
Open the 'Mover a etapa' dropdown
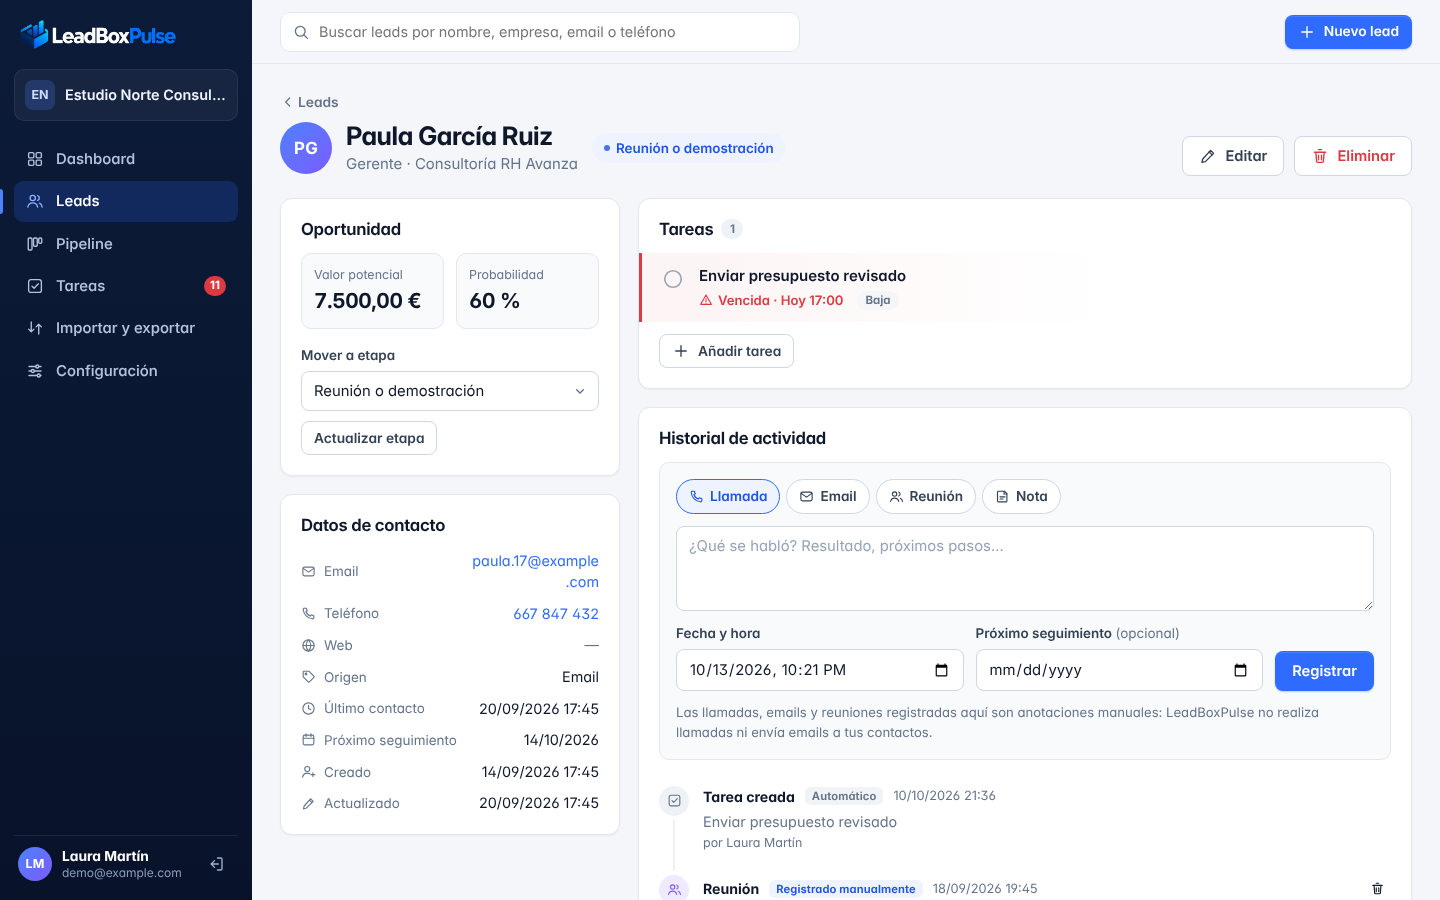450,391
